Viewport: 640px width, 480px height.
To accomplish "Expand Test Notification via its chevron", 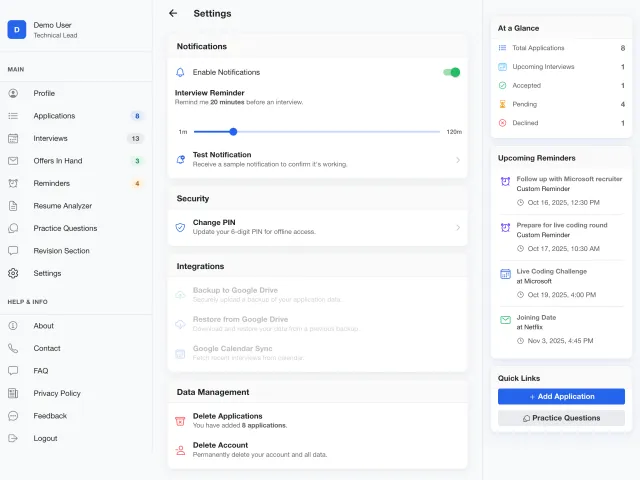I will pyautogui.click(x=458, y=160).
